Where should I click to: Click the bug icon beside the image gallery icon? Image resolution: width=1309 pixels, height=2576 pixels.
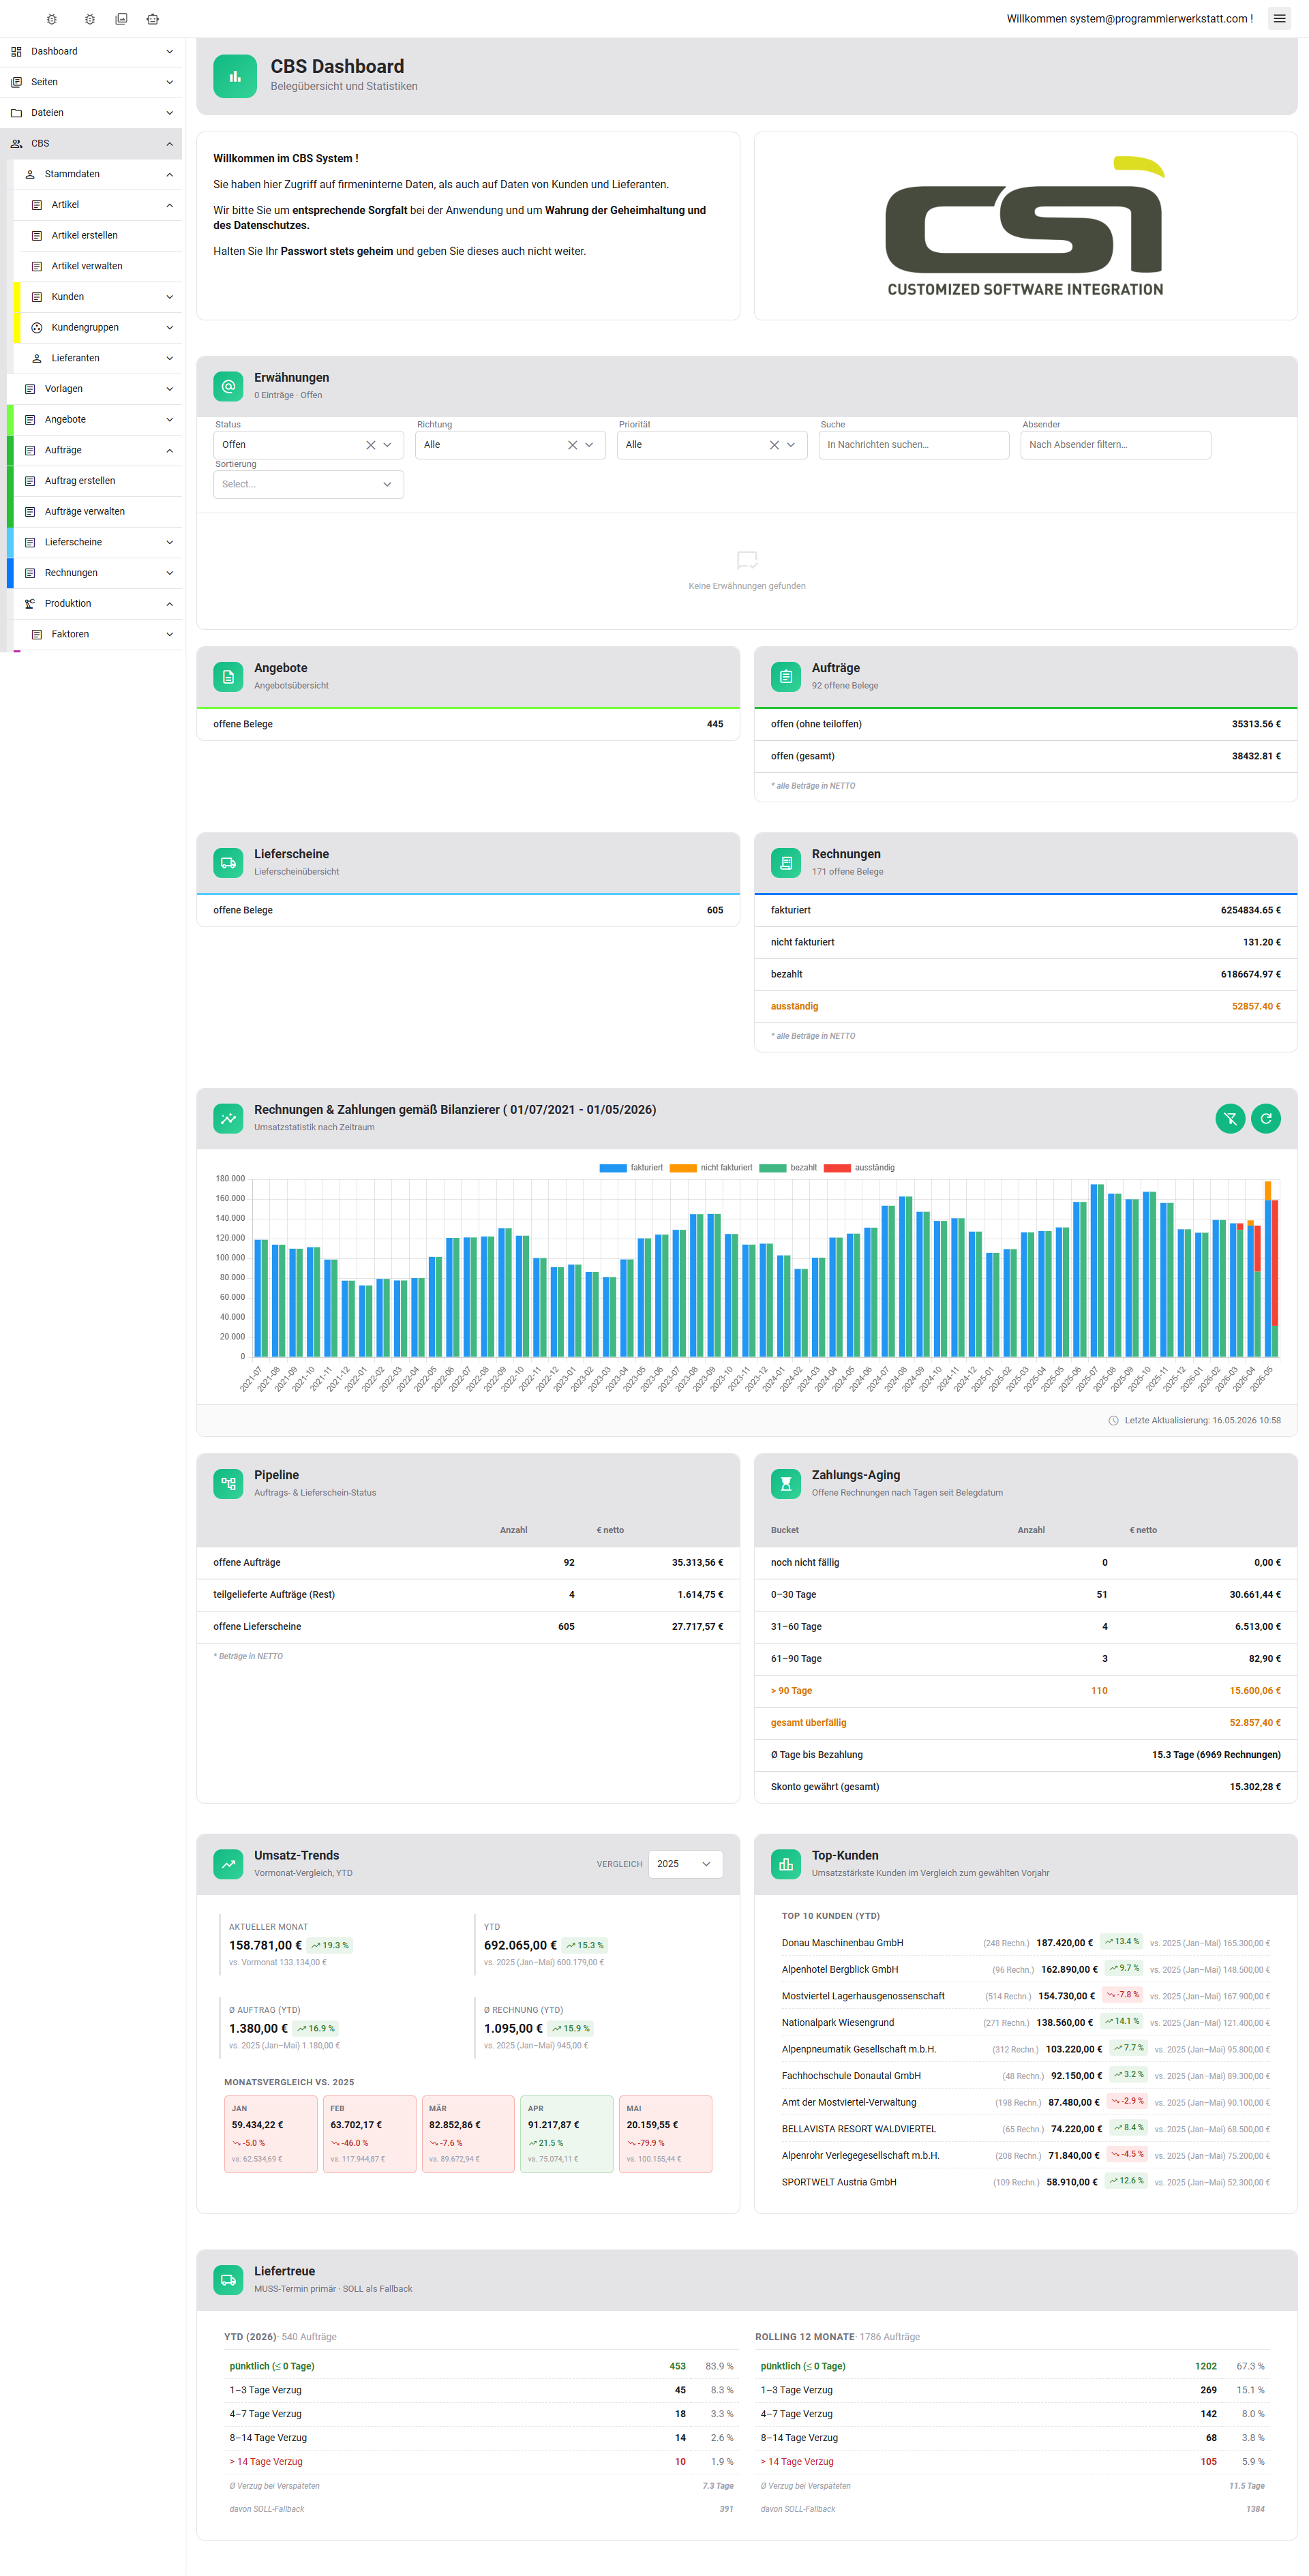[x=90, y=19]
